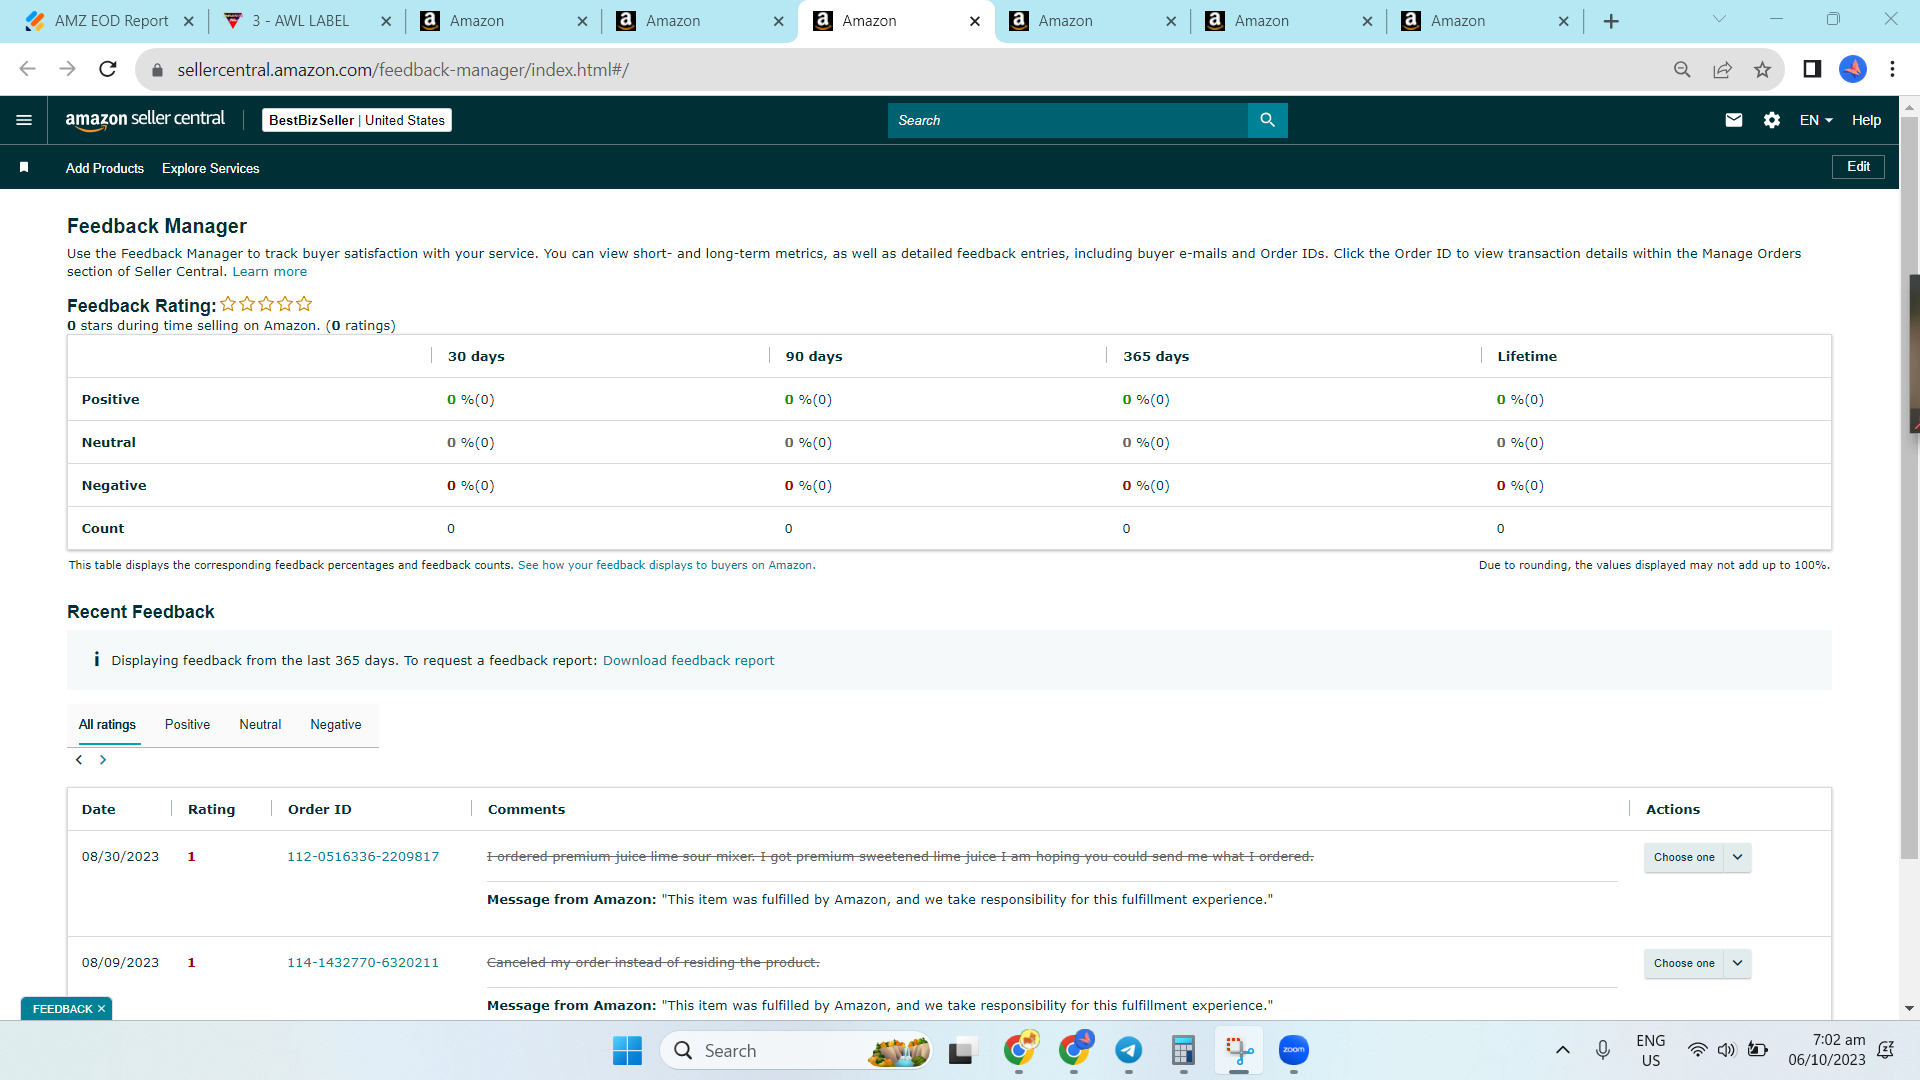The image size is (1920, 1080).
Task: Click the Explore Services menu item
Action: 210,168
